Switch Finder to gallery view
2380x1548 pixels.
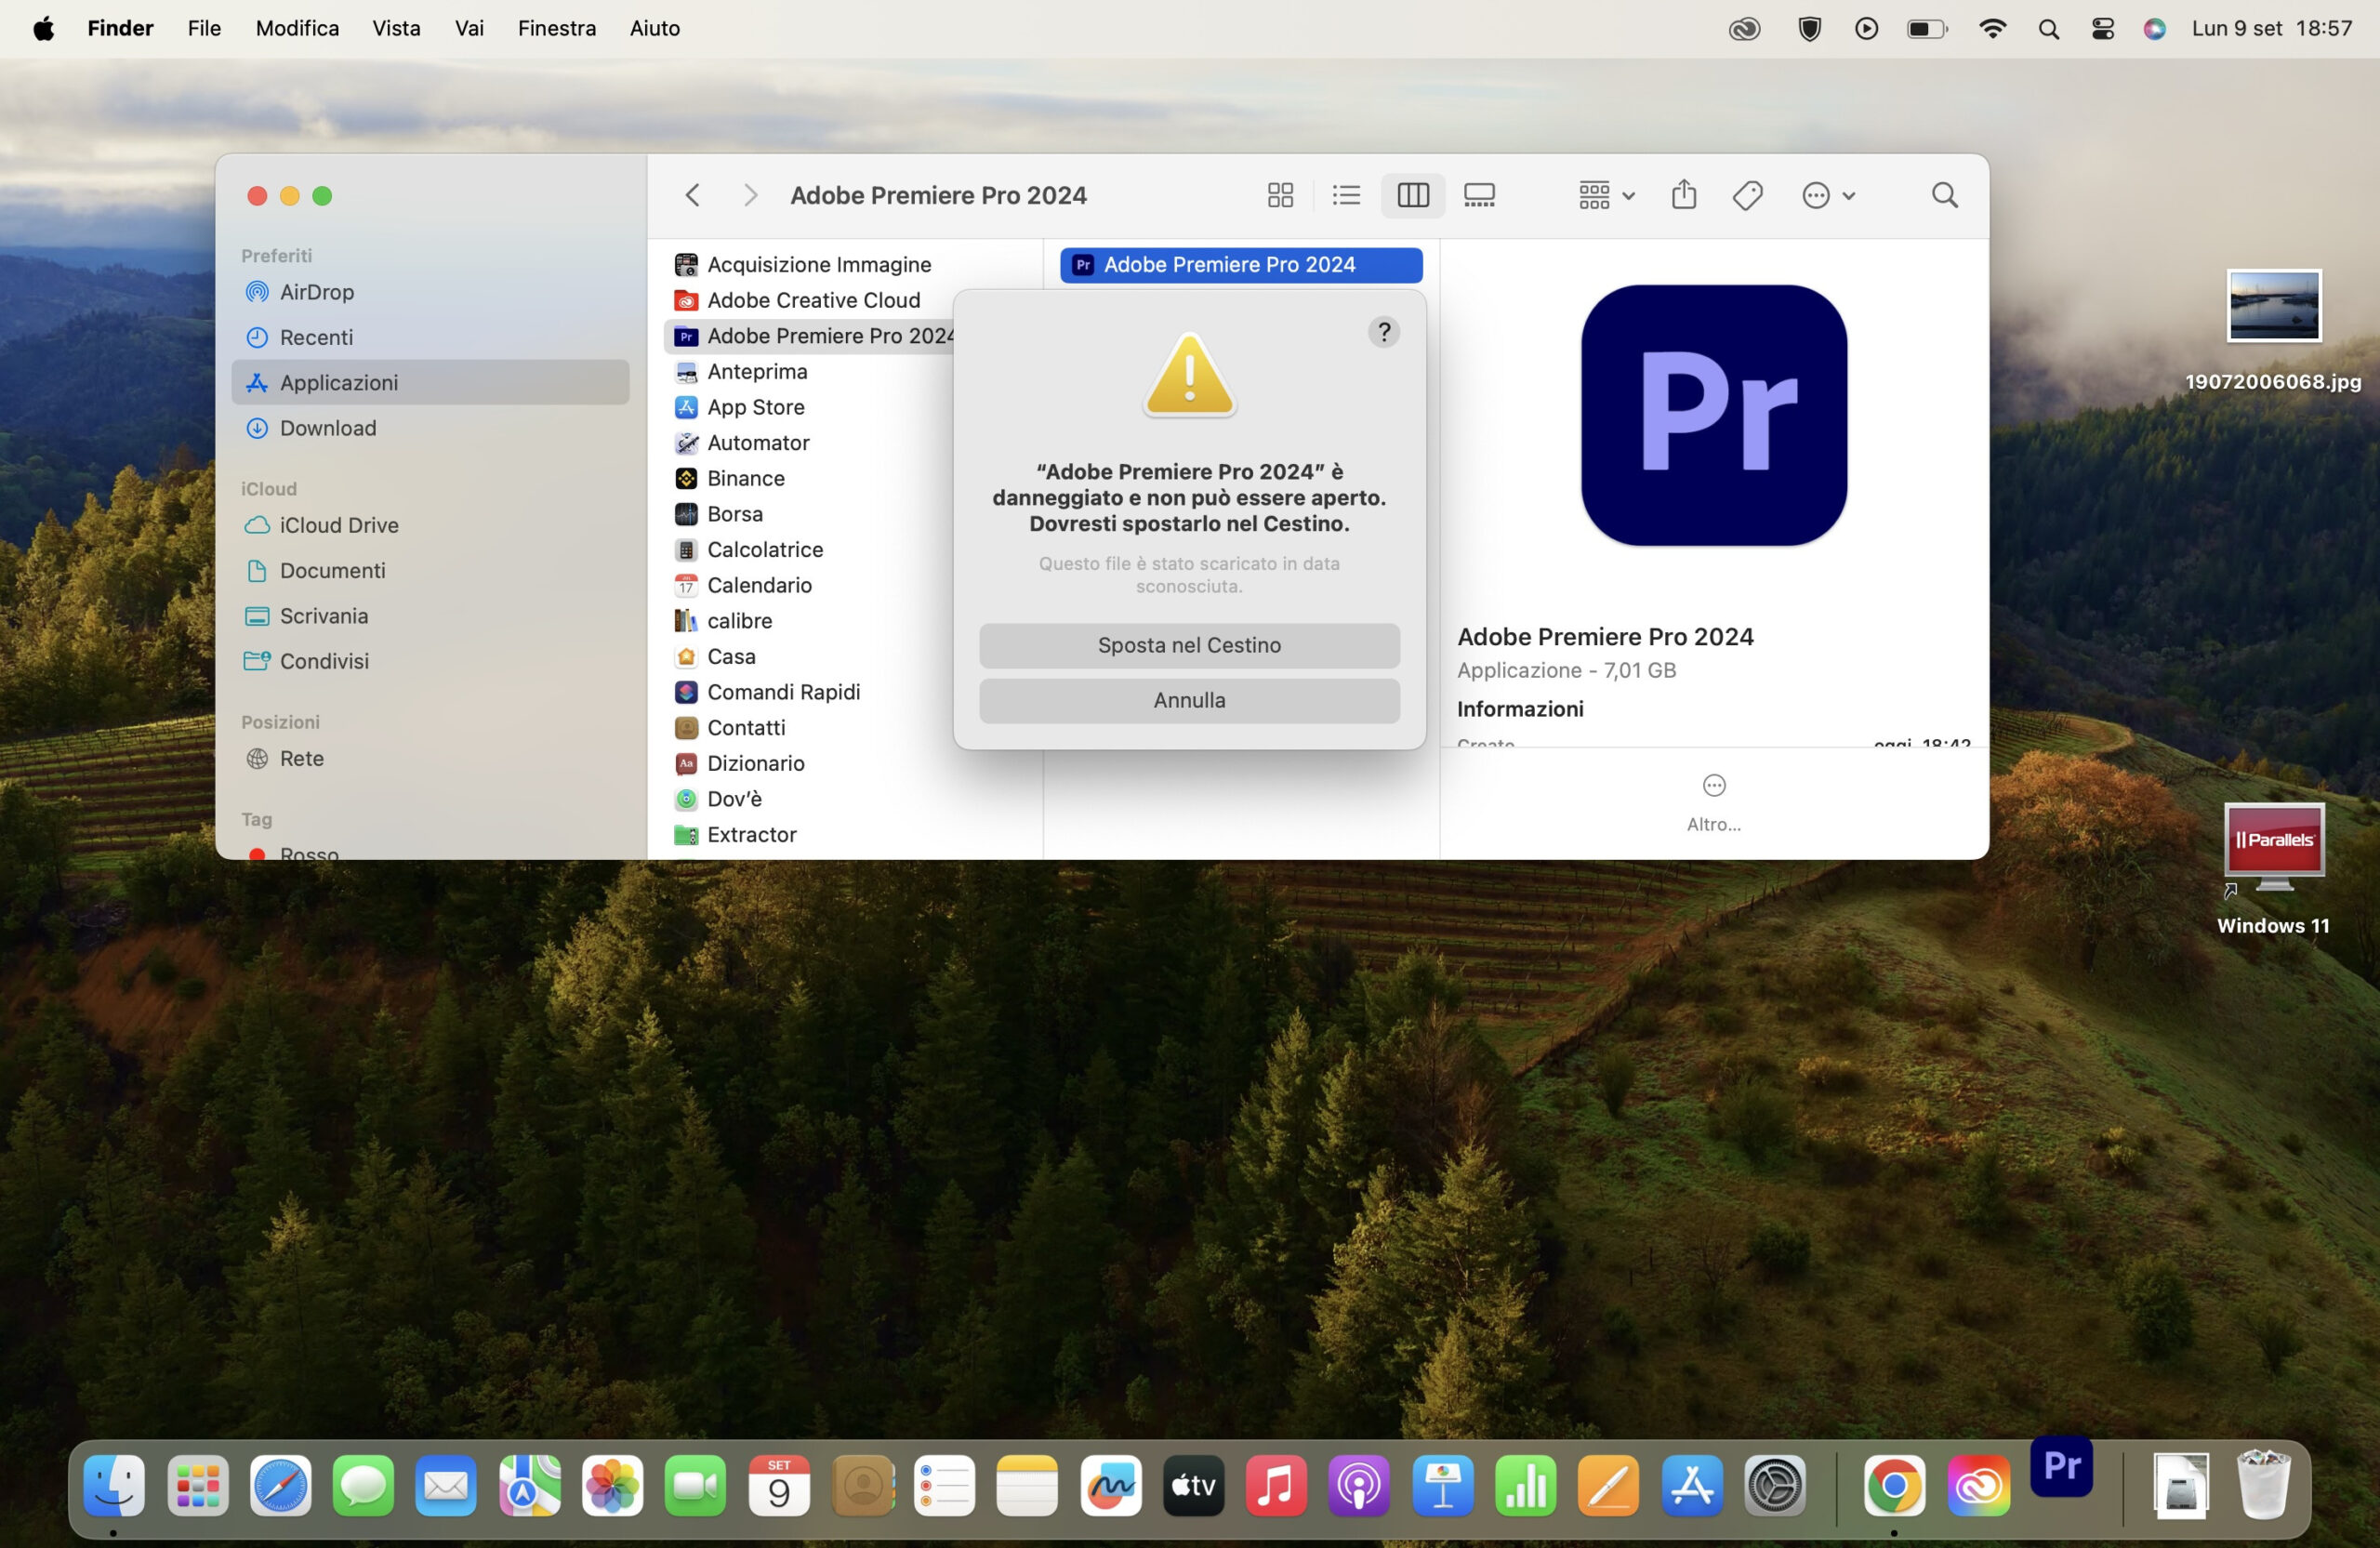1479,195
